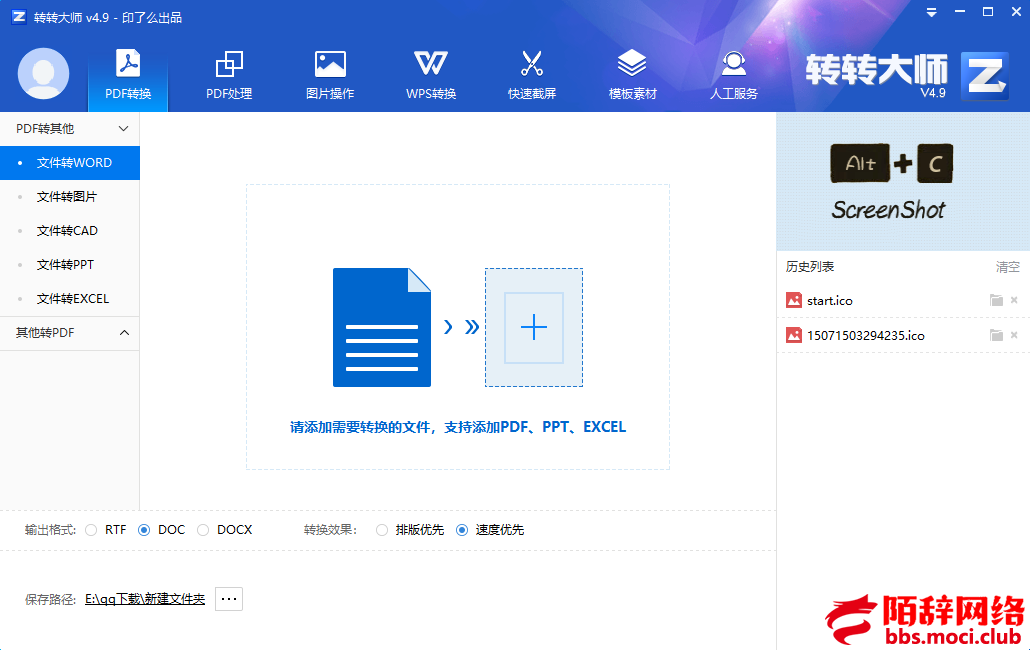Click image icon beside start.ico
1030x650 pixels.
click(794, 300)
